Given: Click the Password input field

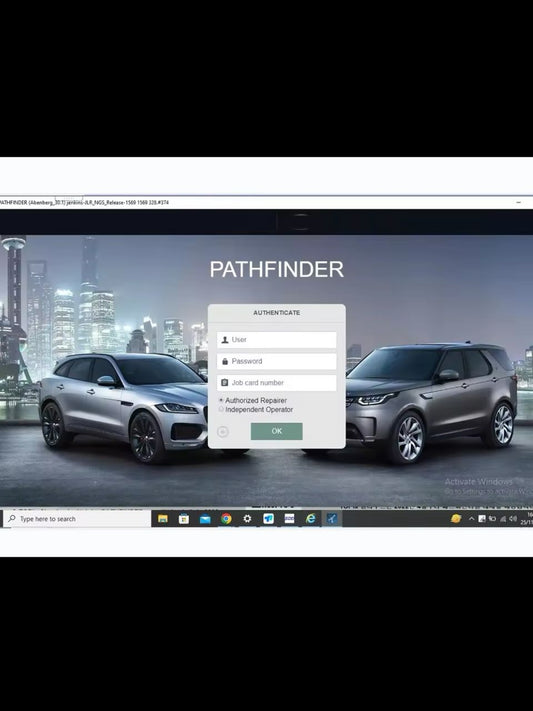Looking at the screenshot, I should coord(277,361).
